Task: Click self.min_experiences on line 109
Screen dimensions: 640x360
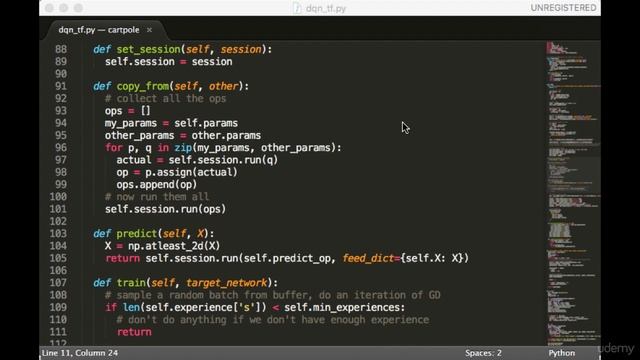Action: coord(342,307)
